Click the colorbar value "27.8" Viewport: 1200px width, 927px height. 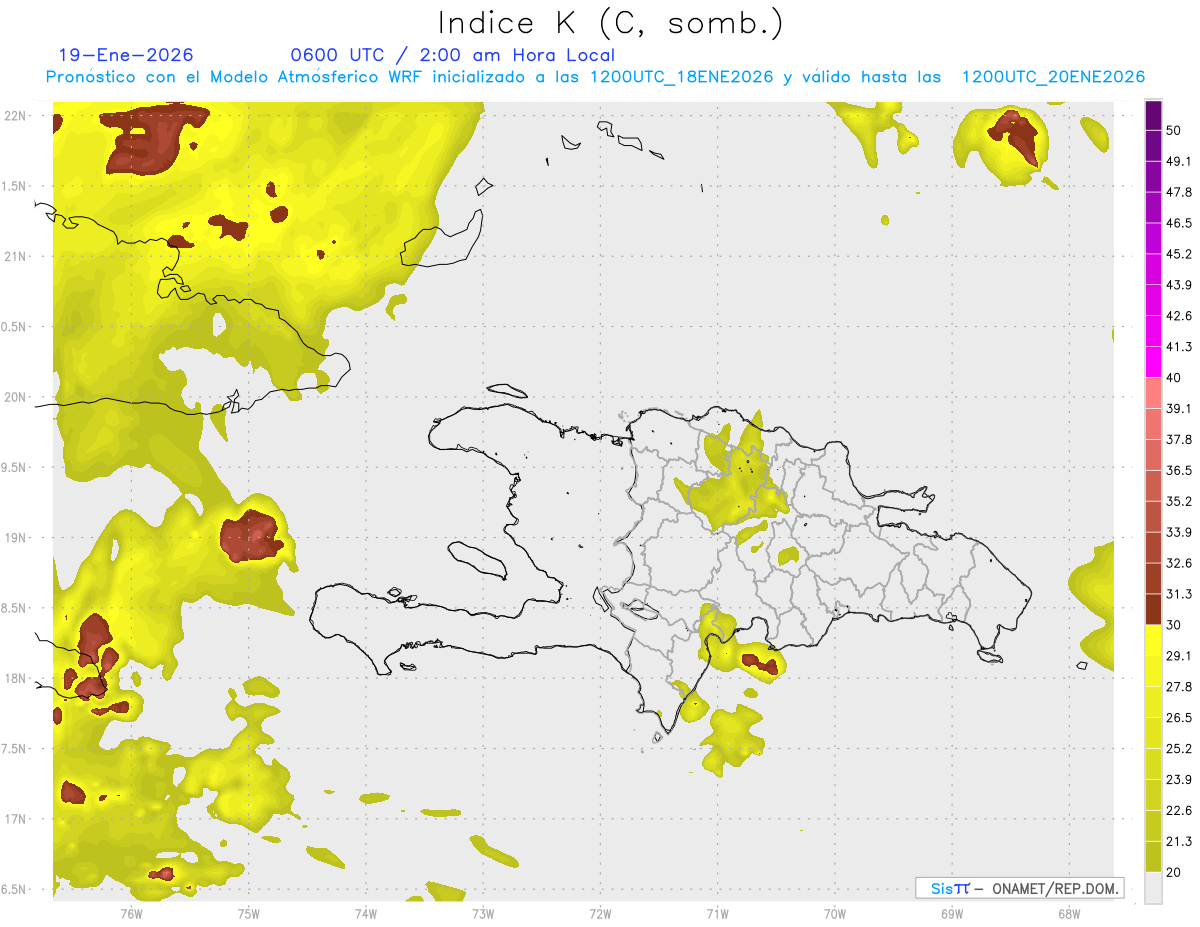[1180, 687]
